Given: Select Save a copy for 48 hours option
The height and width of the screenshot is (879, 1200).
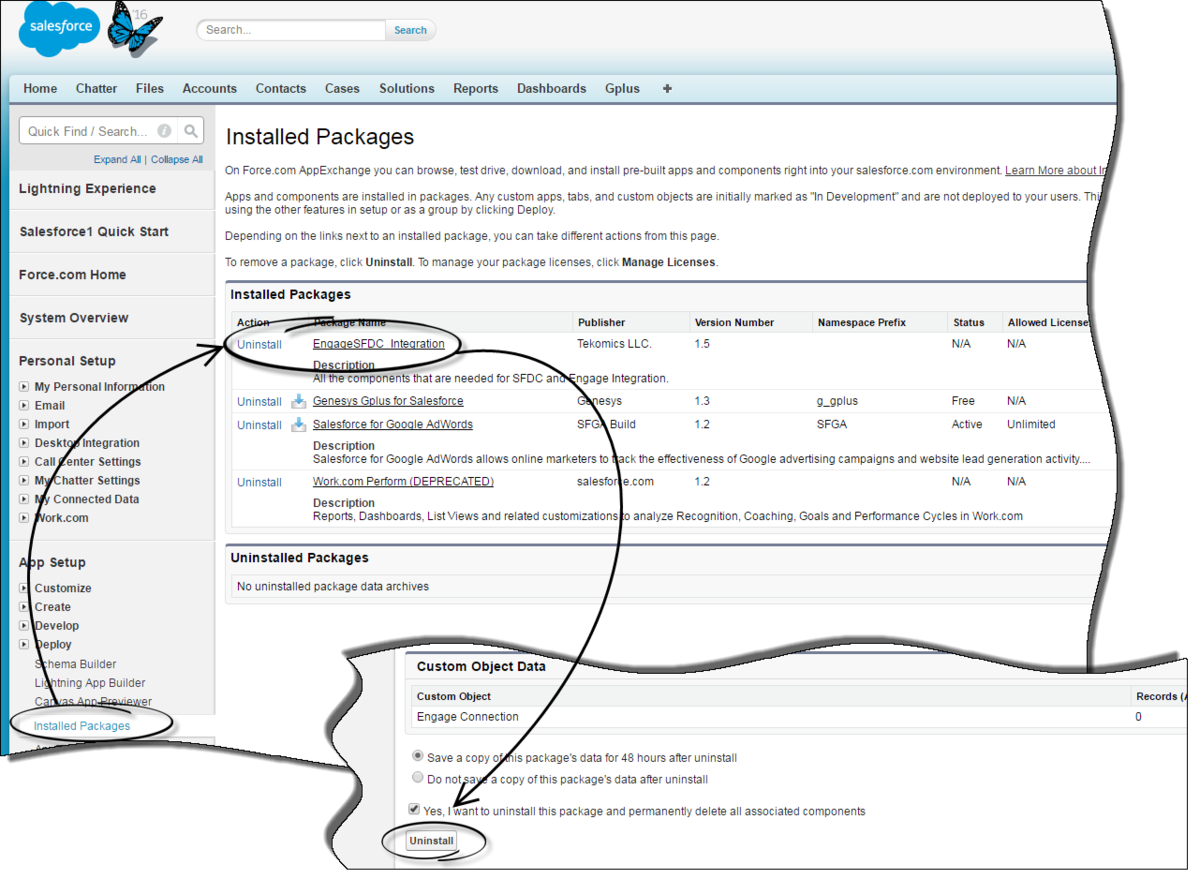Looking at the screenshot, I should [x=418, y=757].
